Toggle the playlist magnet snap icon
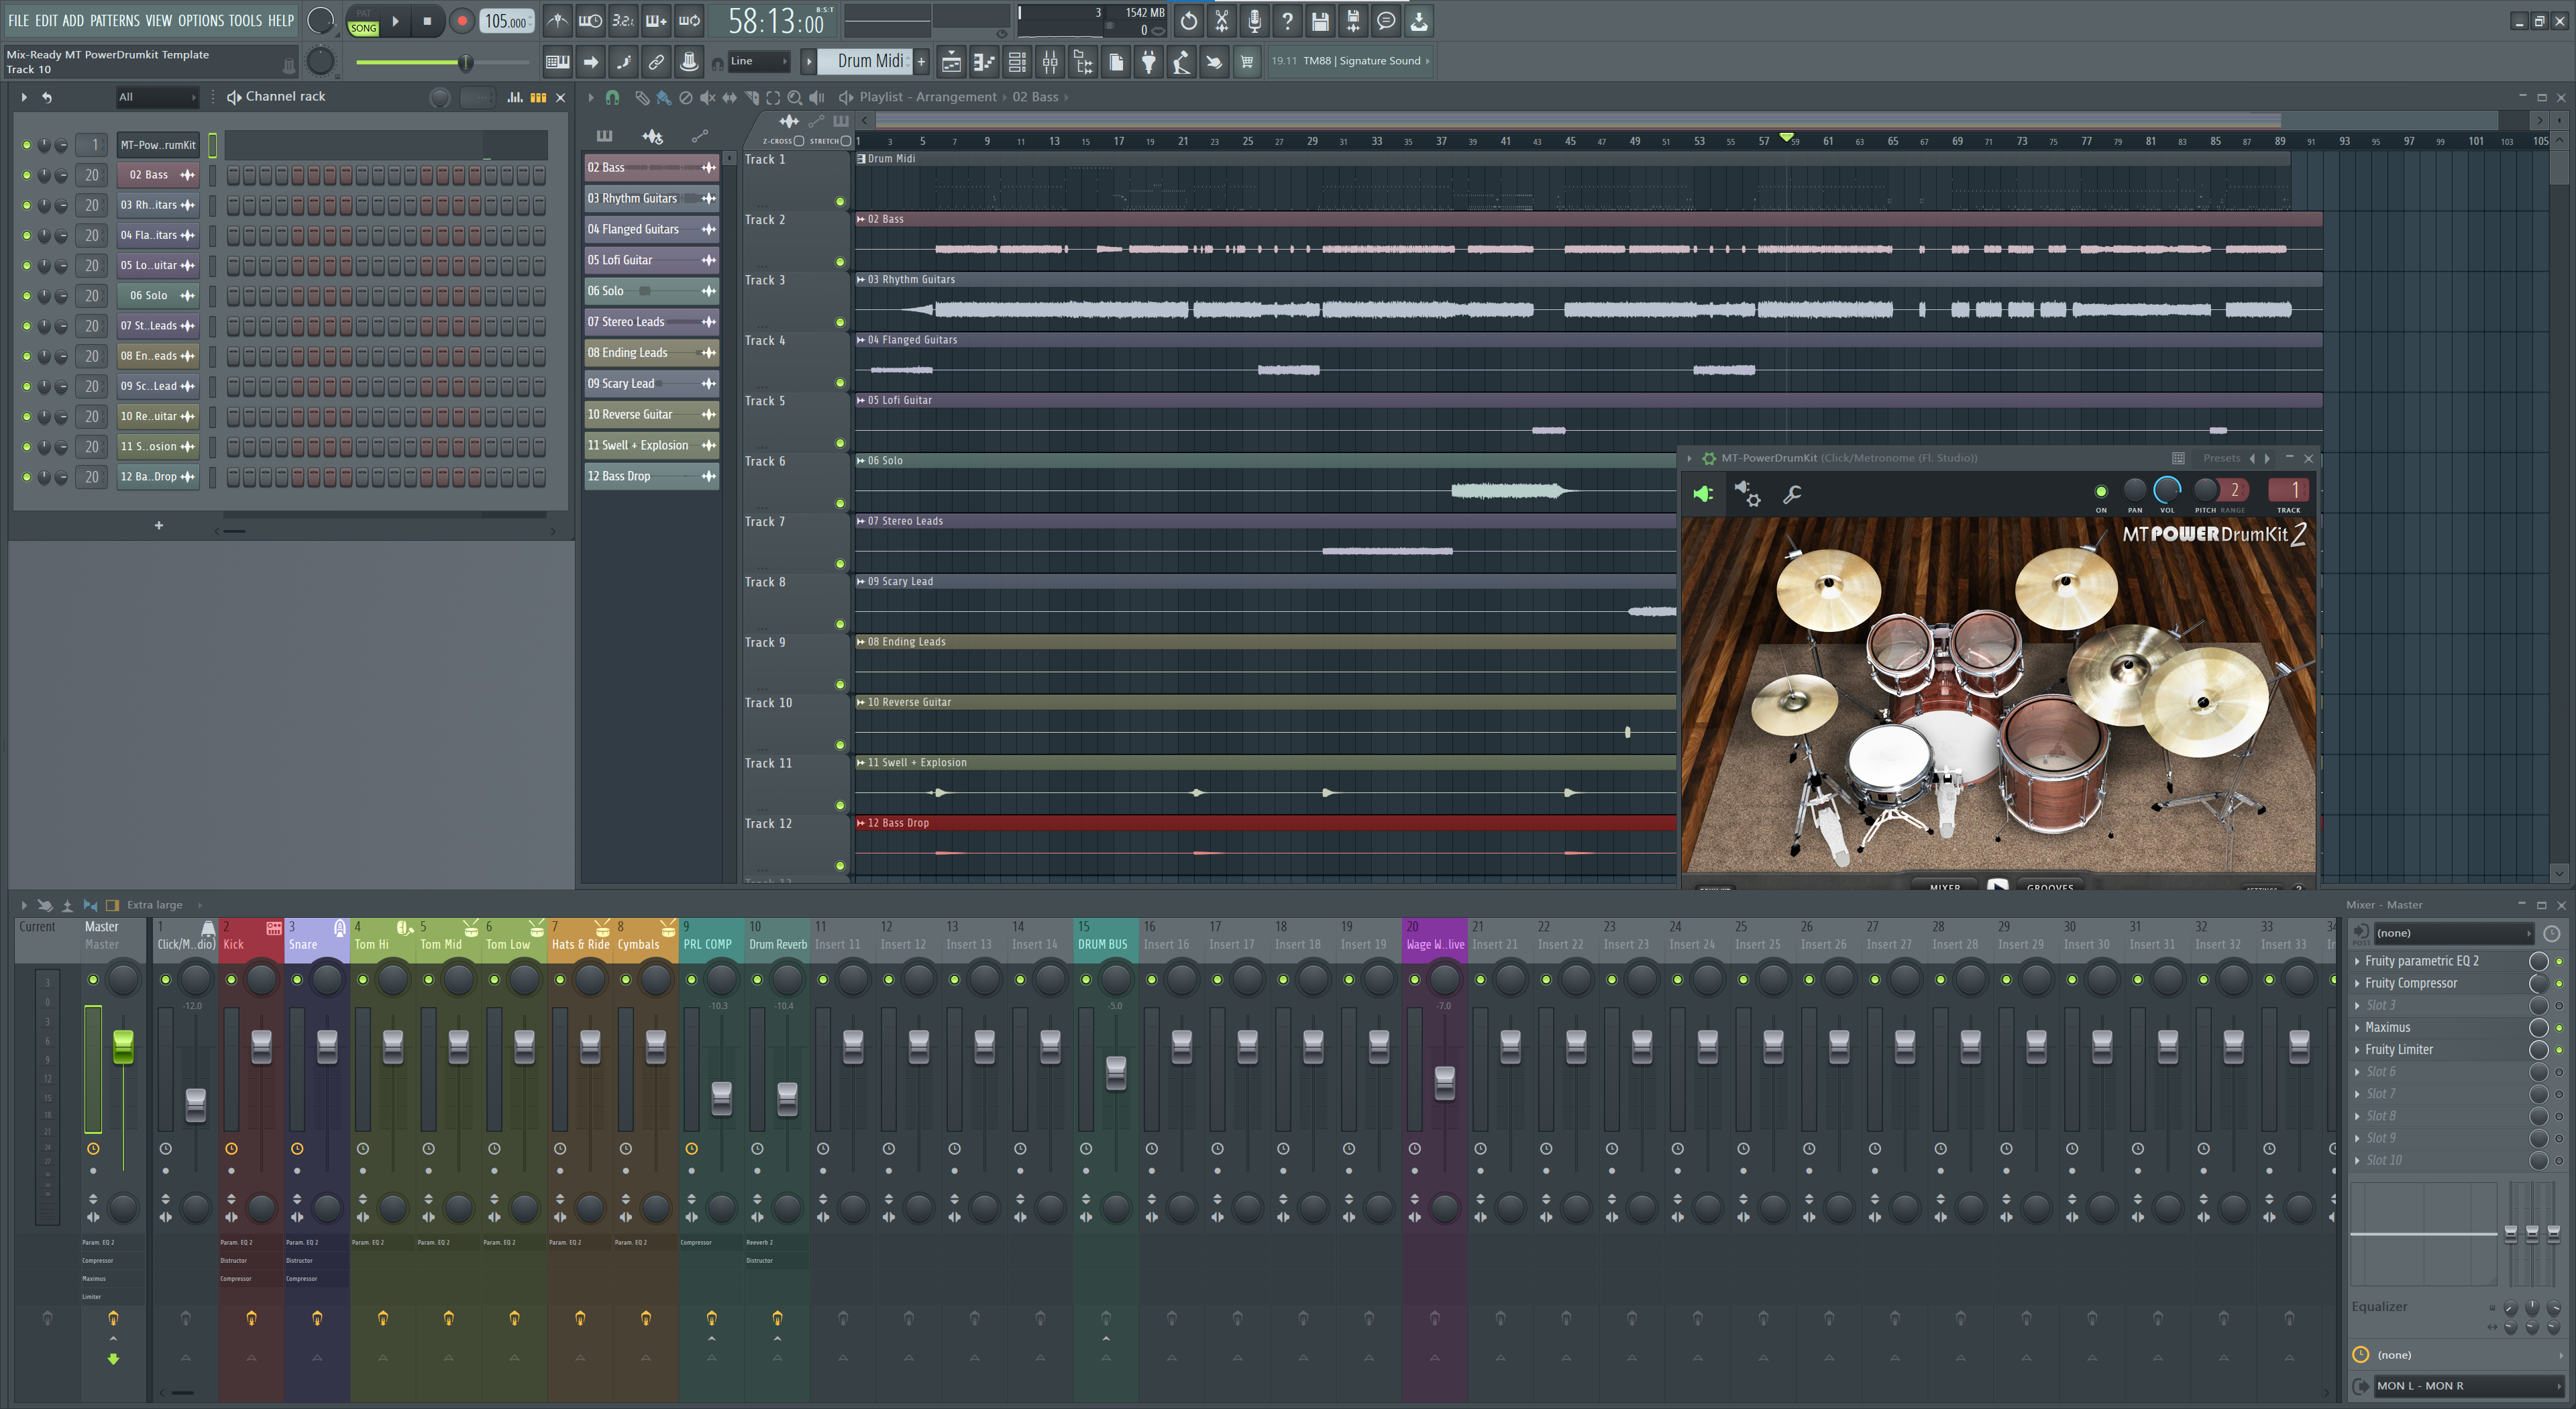Image resolution: width=2576 pixels, height=1409 pixels. click(x=612, y=97)
